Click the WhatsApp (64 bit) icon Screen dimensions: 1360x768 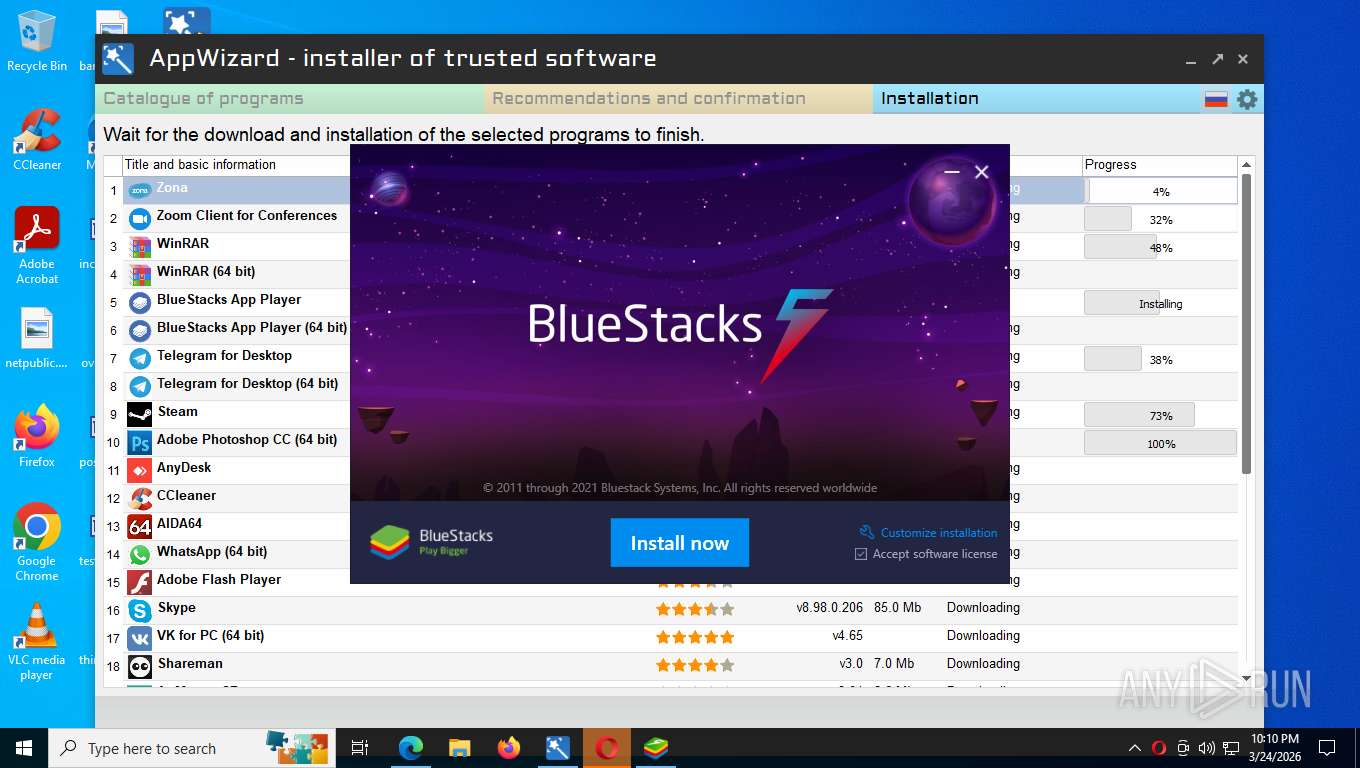(140, 554)
